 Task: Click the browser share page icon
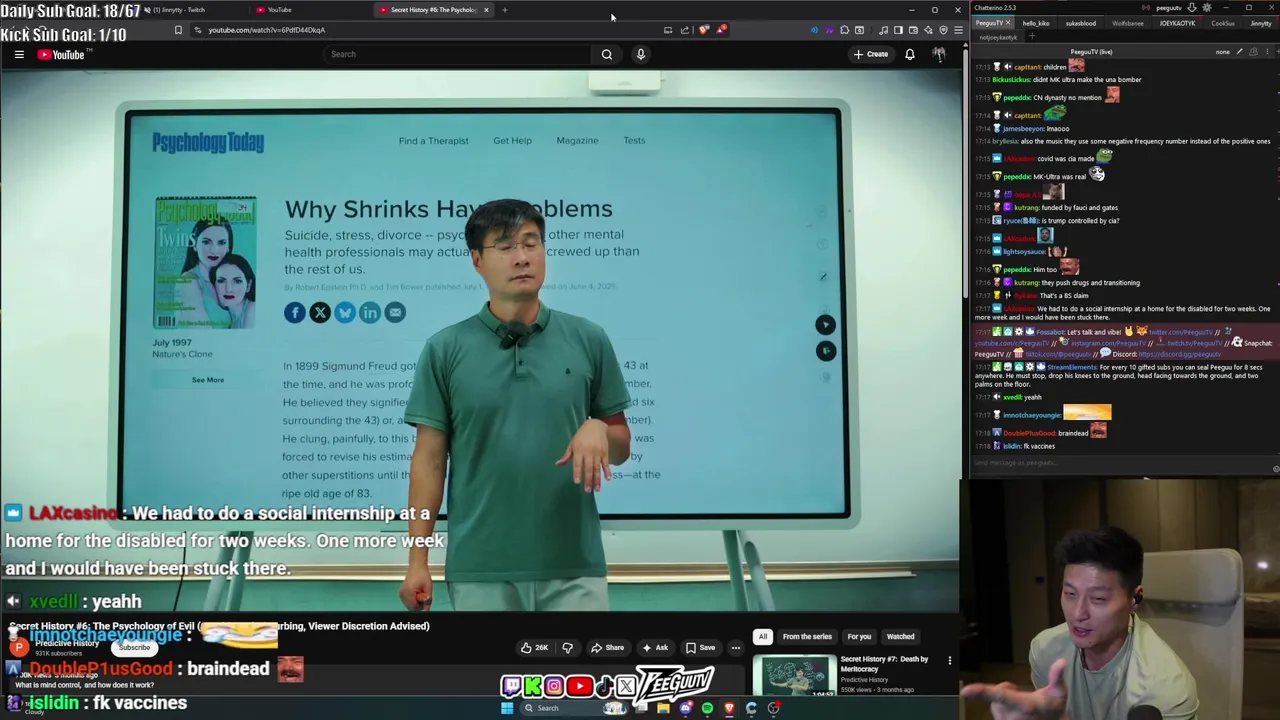685,30
